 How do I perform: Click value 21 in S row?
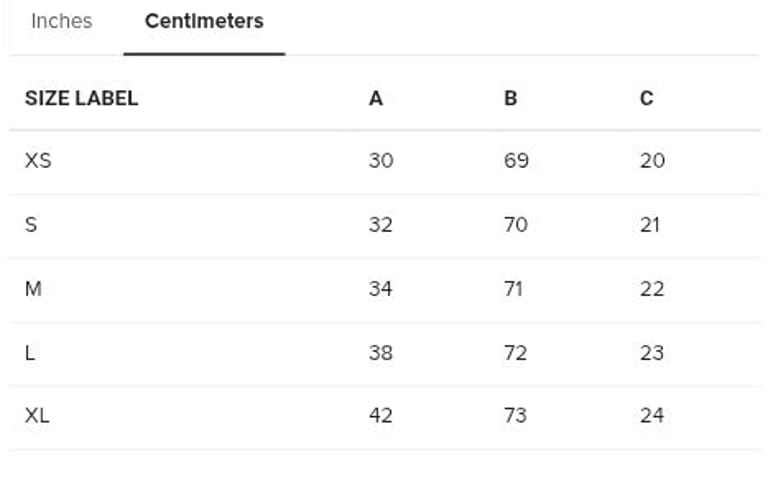pos(650,224)
